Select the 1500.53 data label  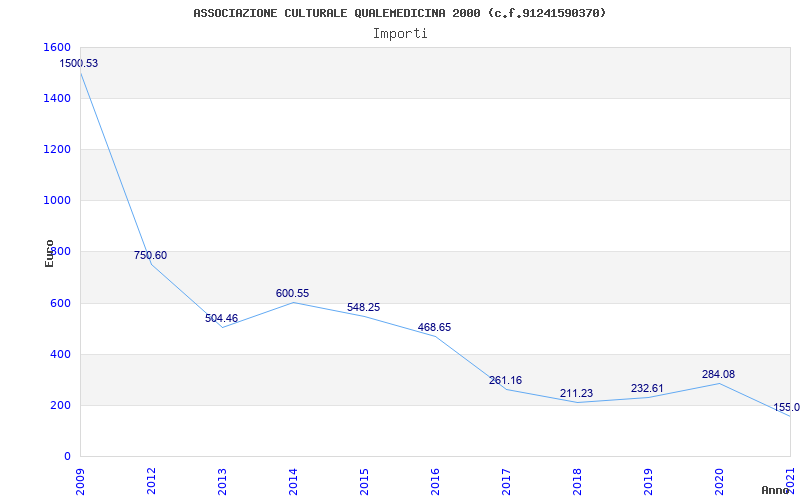tap(79, 64)
